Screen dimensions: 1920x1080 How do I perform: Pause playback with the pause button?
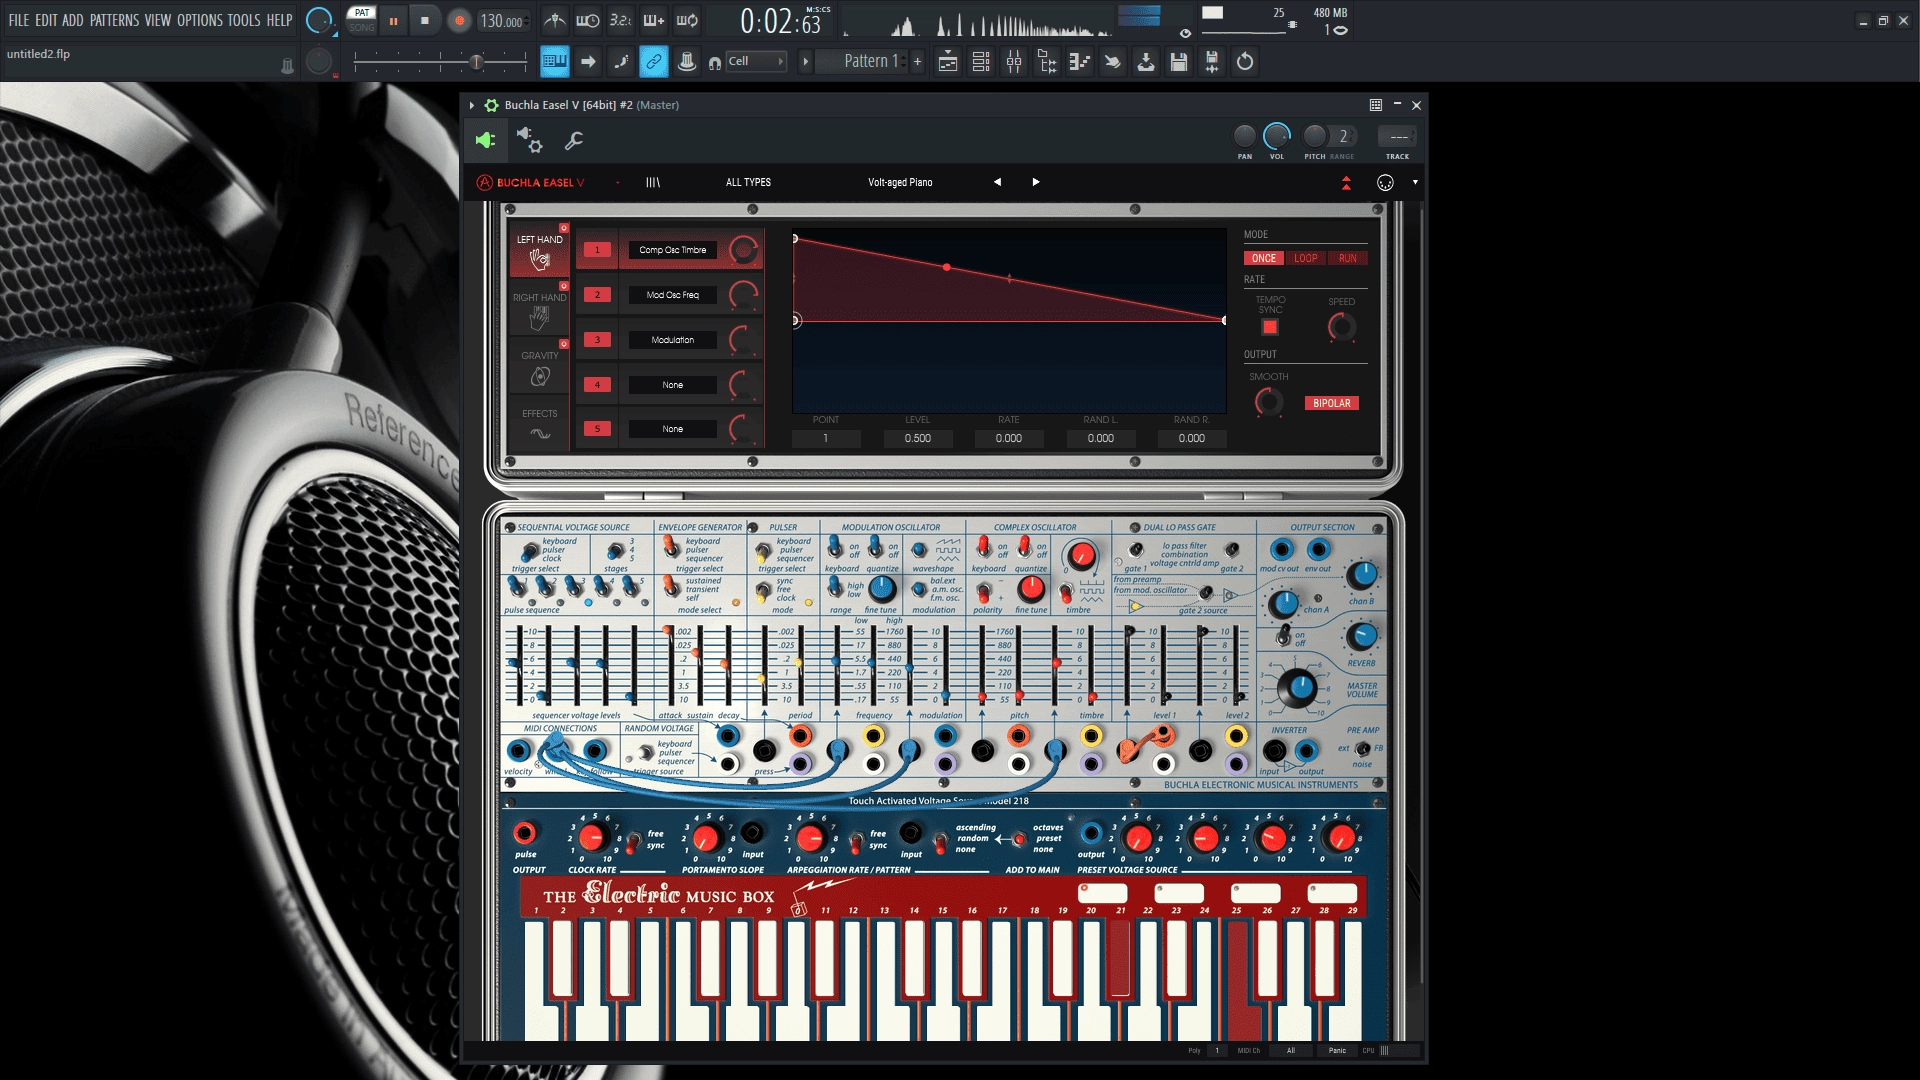point(393,20)
